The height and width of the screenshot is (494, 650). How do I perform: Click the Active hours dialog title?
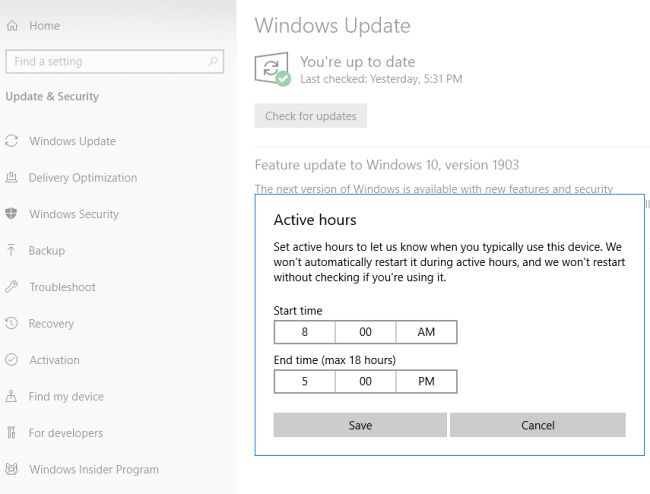coord(315,220)
